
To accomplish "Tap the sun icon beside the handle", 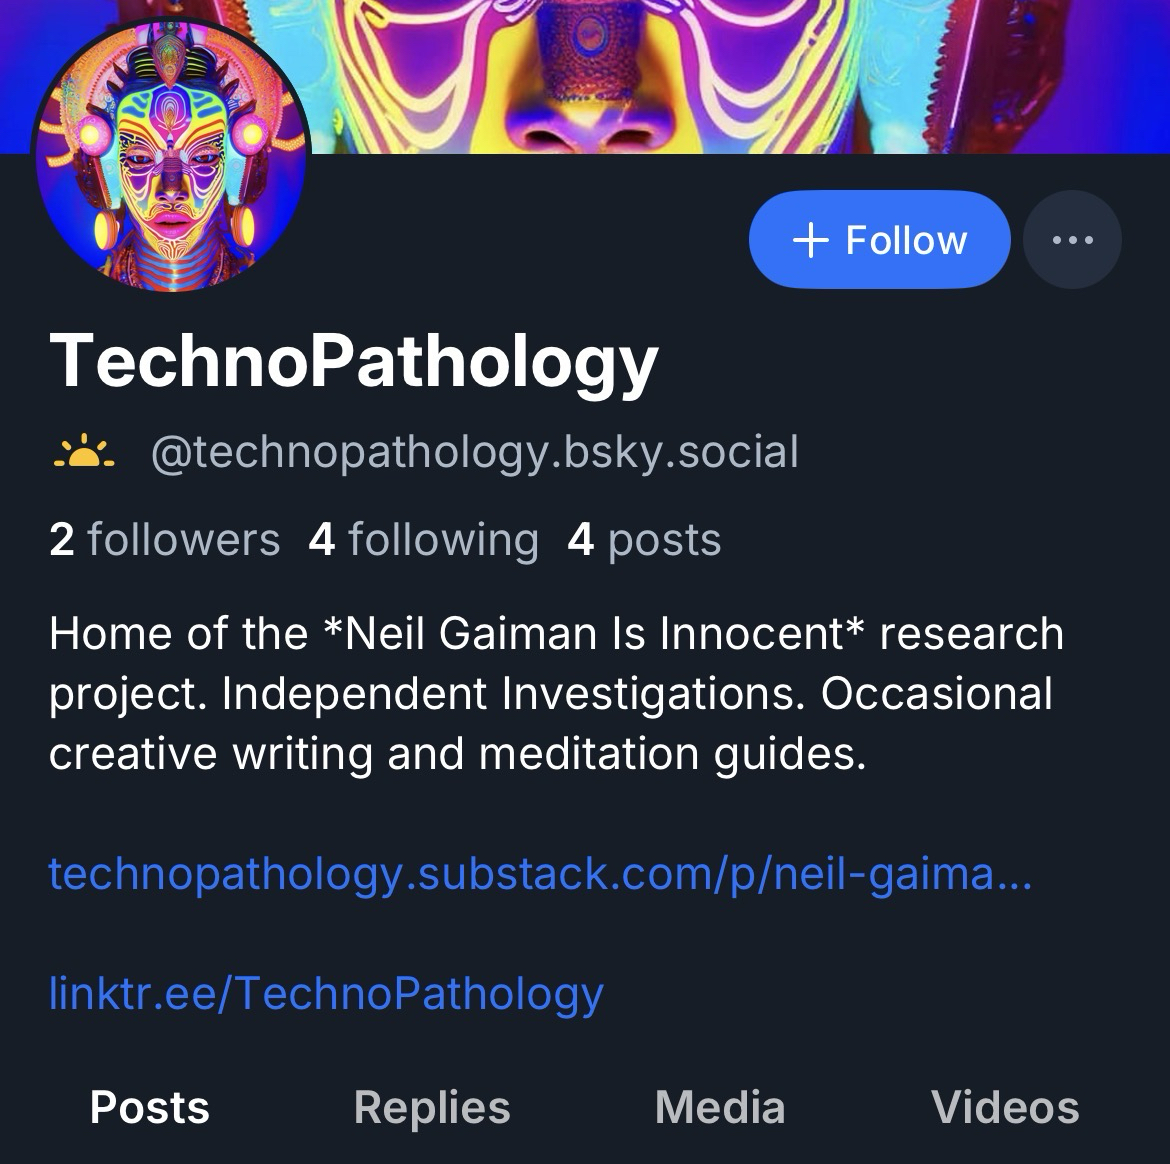I will 84,452.
